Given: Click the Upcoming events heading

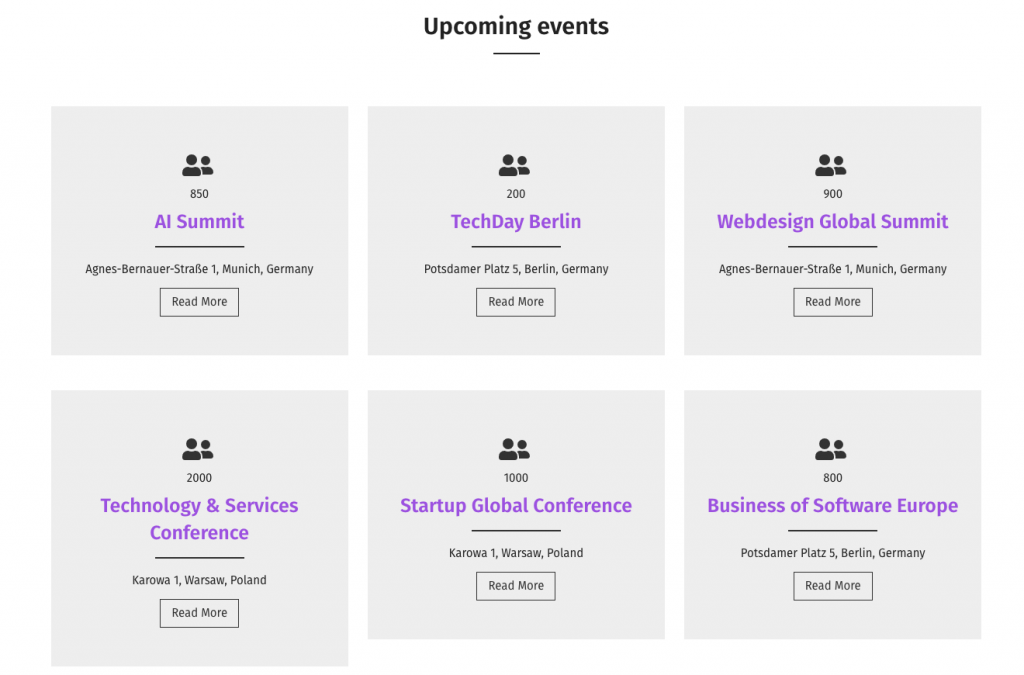Looking at the screenshot, I should (516, 27).
